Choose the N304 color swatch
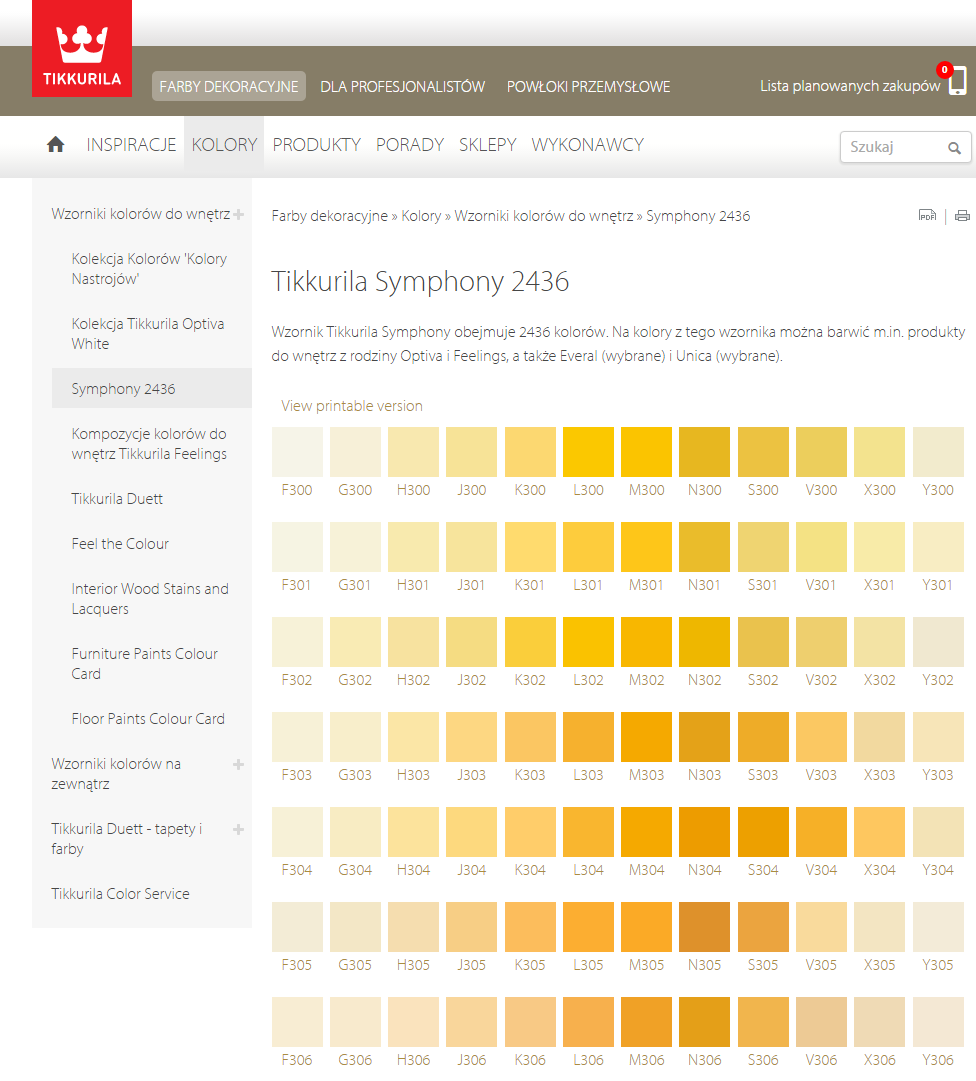Screen dimensions: 976x1081 point(704,832)
